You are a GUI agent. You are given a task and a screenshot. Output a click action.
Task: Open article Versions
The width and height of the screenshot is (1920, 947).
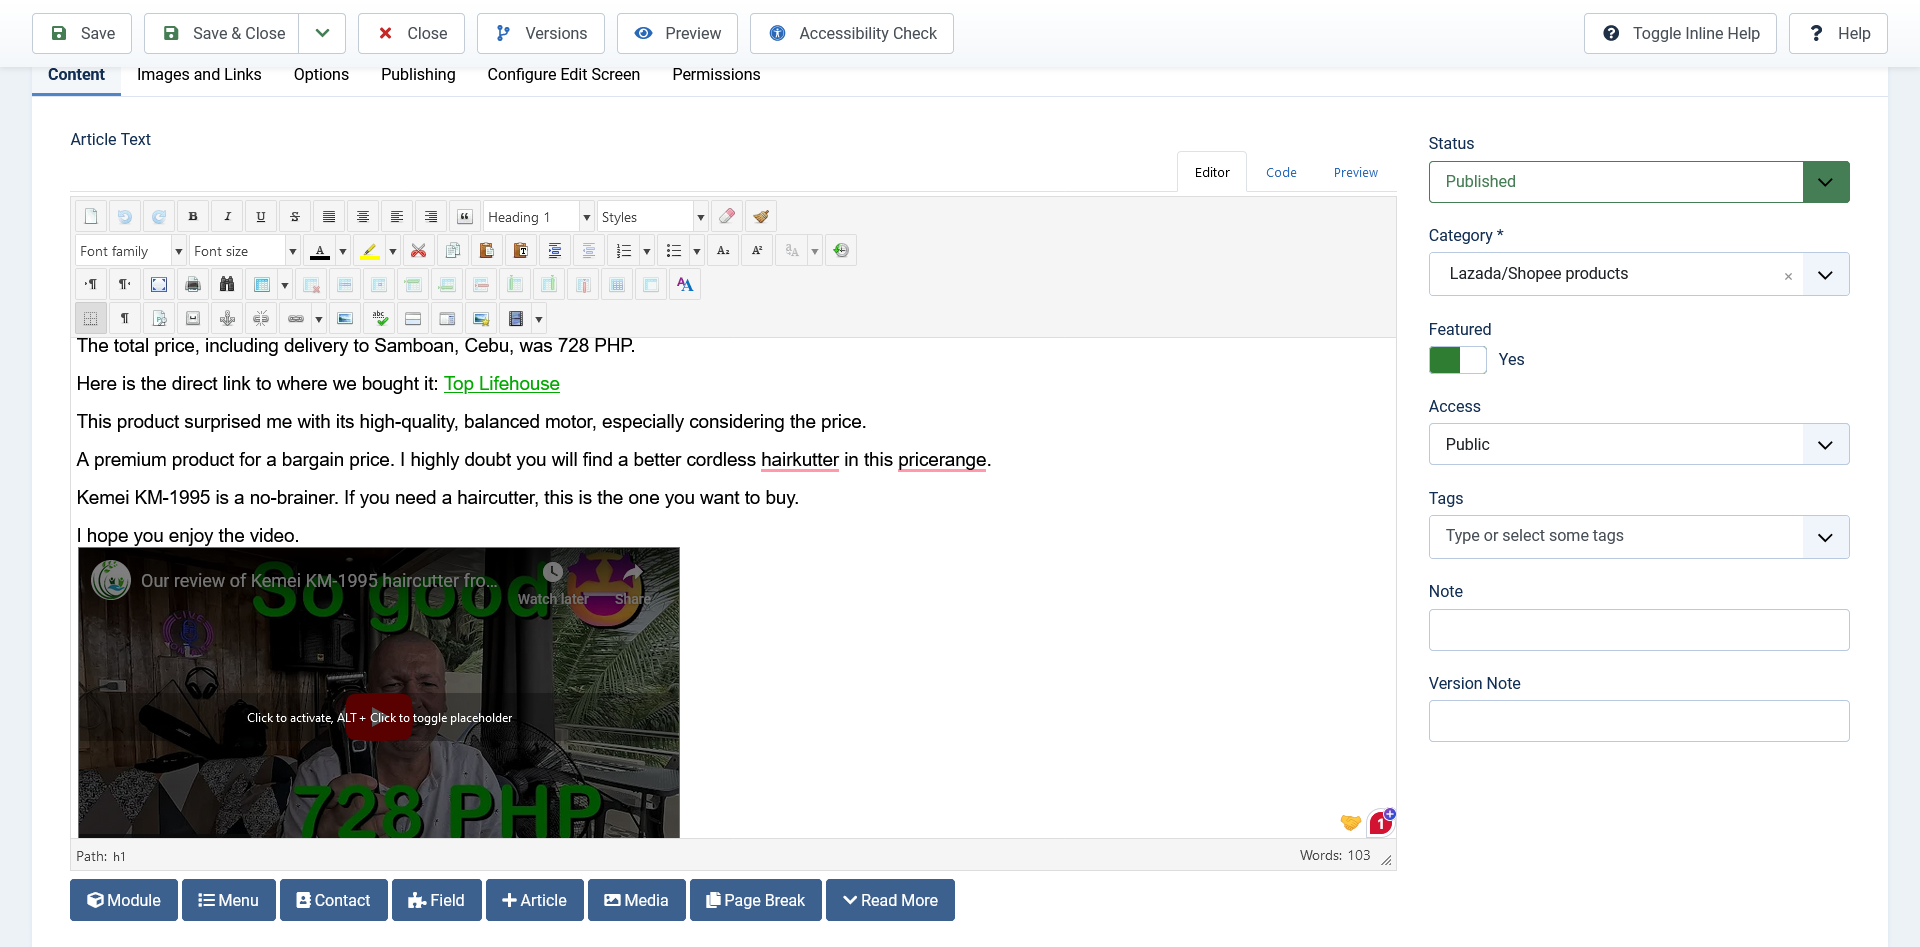[541, 33]
